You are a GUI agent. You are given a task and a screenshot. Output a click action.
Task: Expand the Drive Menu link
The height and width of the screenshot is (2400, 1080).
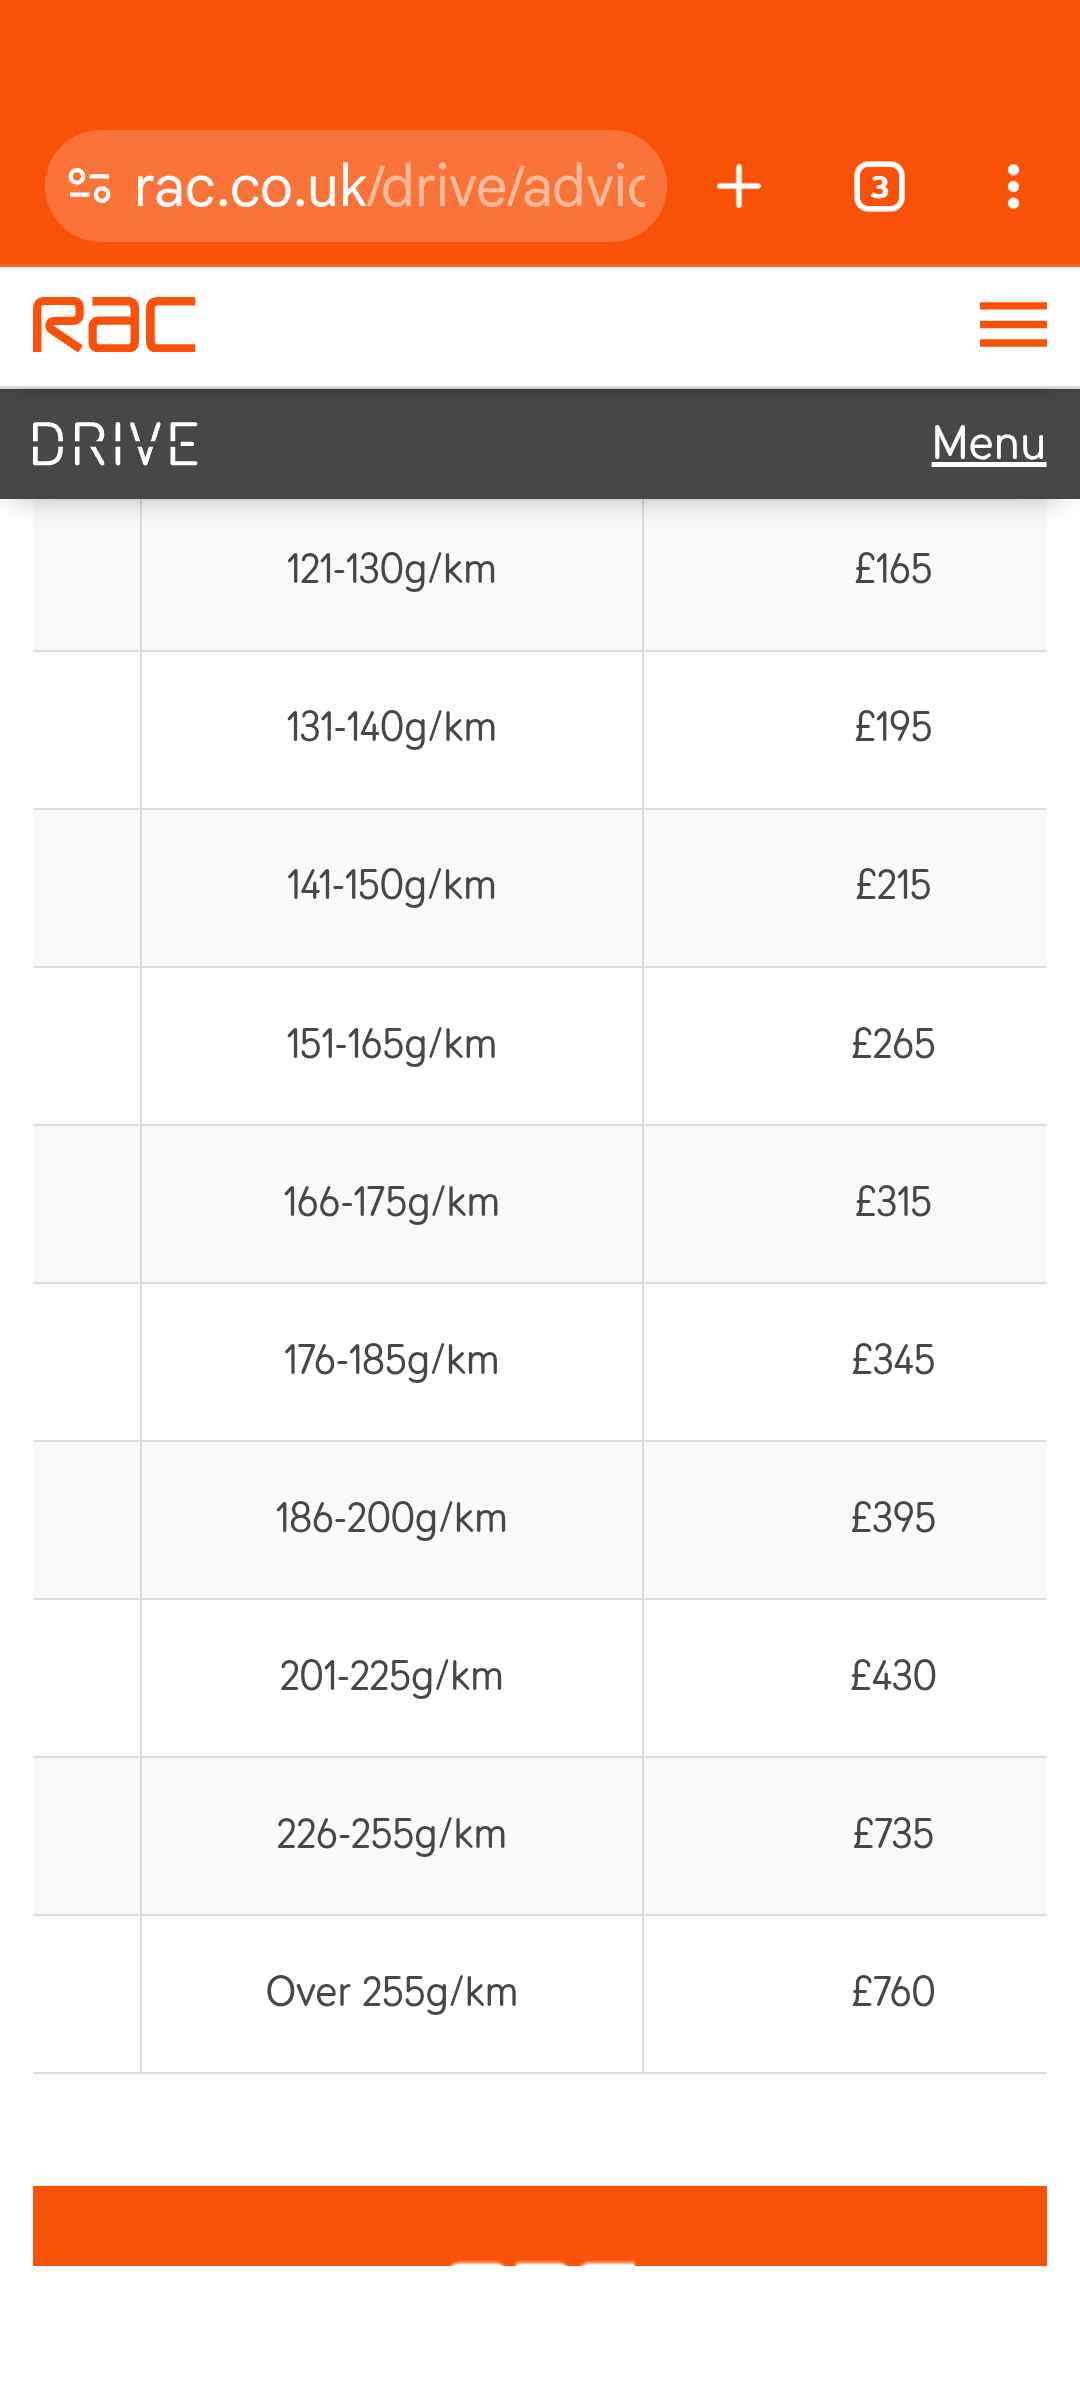point(988,443)
